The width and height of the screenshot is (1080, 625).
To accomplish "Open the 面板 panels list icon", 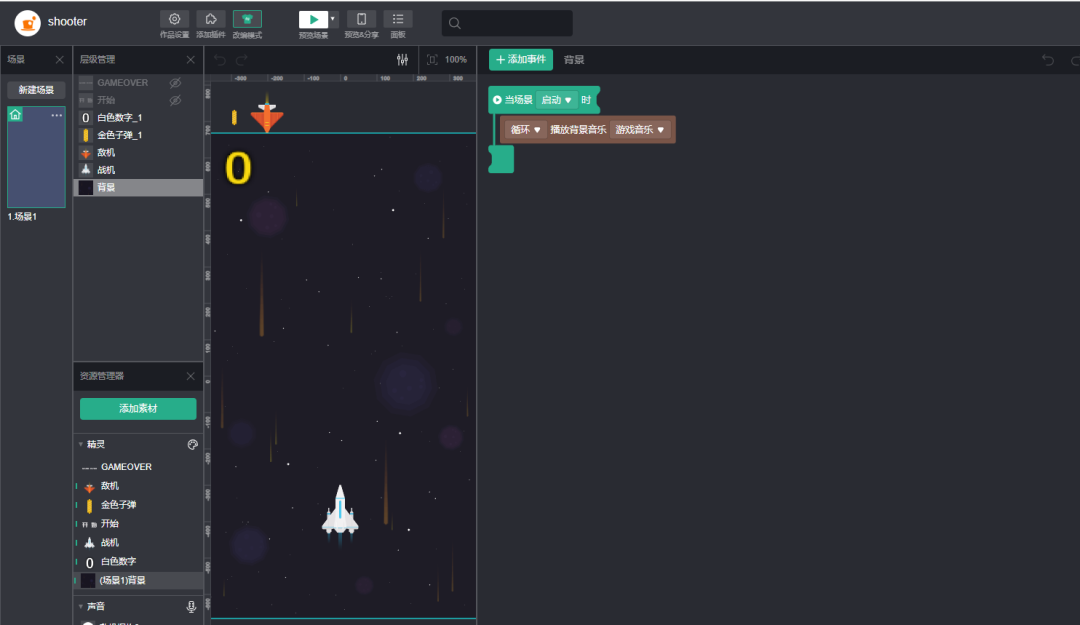I will pyautogui.click(x=397, y=19).
